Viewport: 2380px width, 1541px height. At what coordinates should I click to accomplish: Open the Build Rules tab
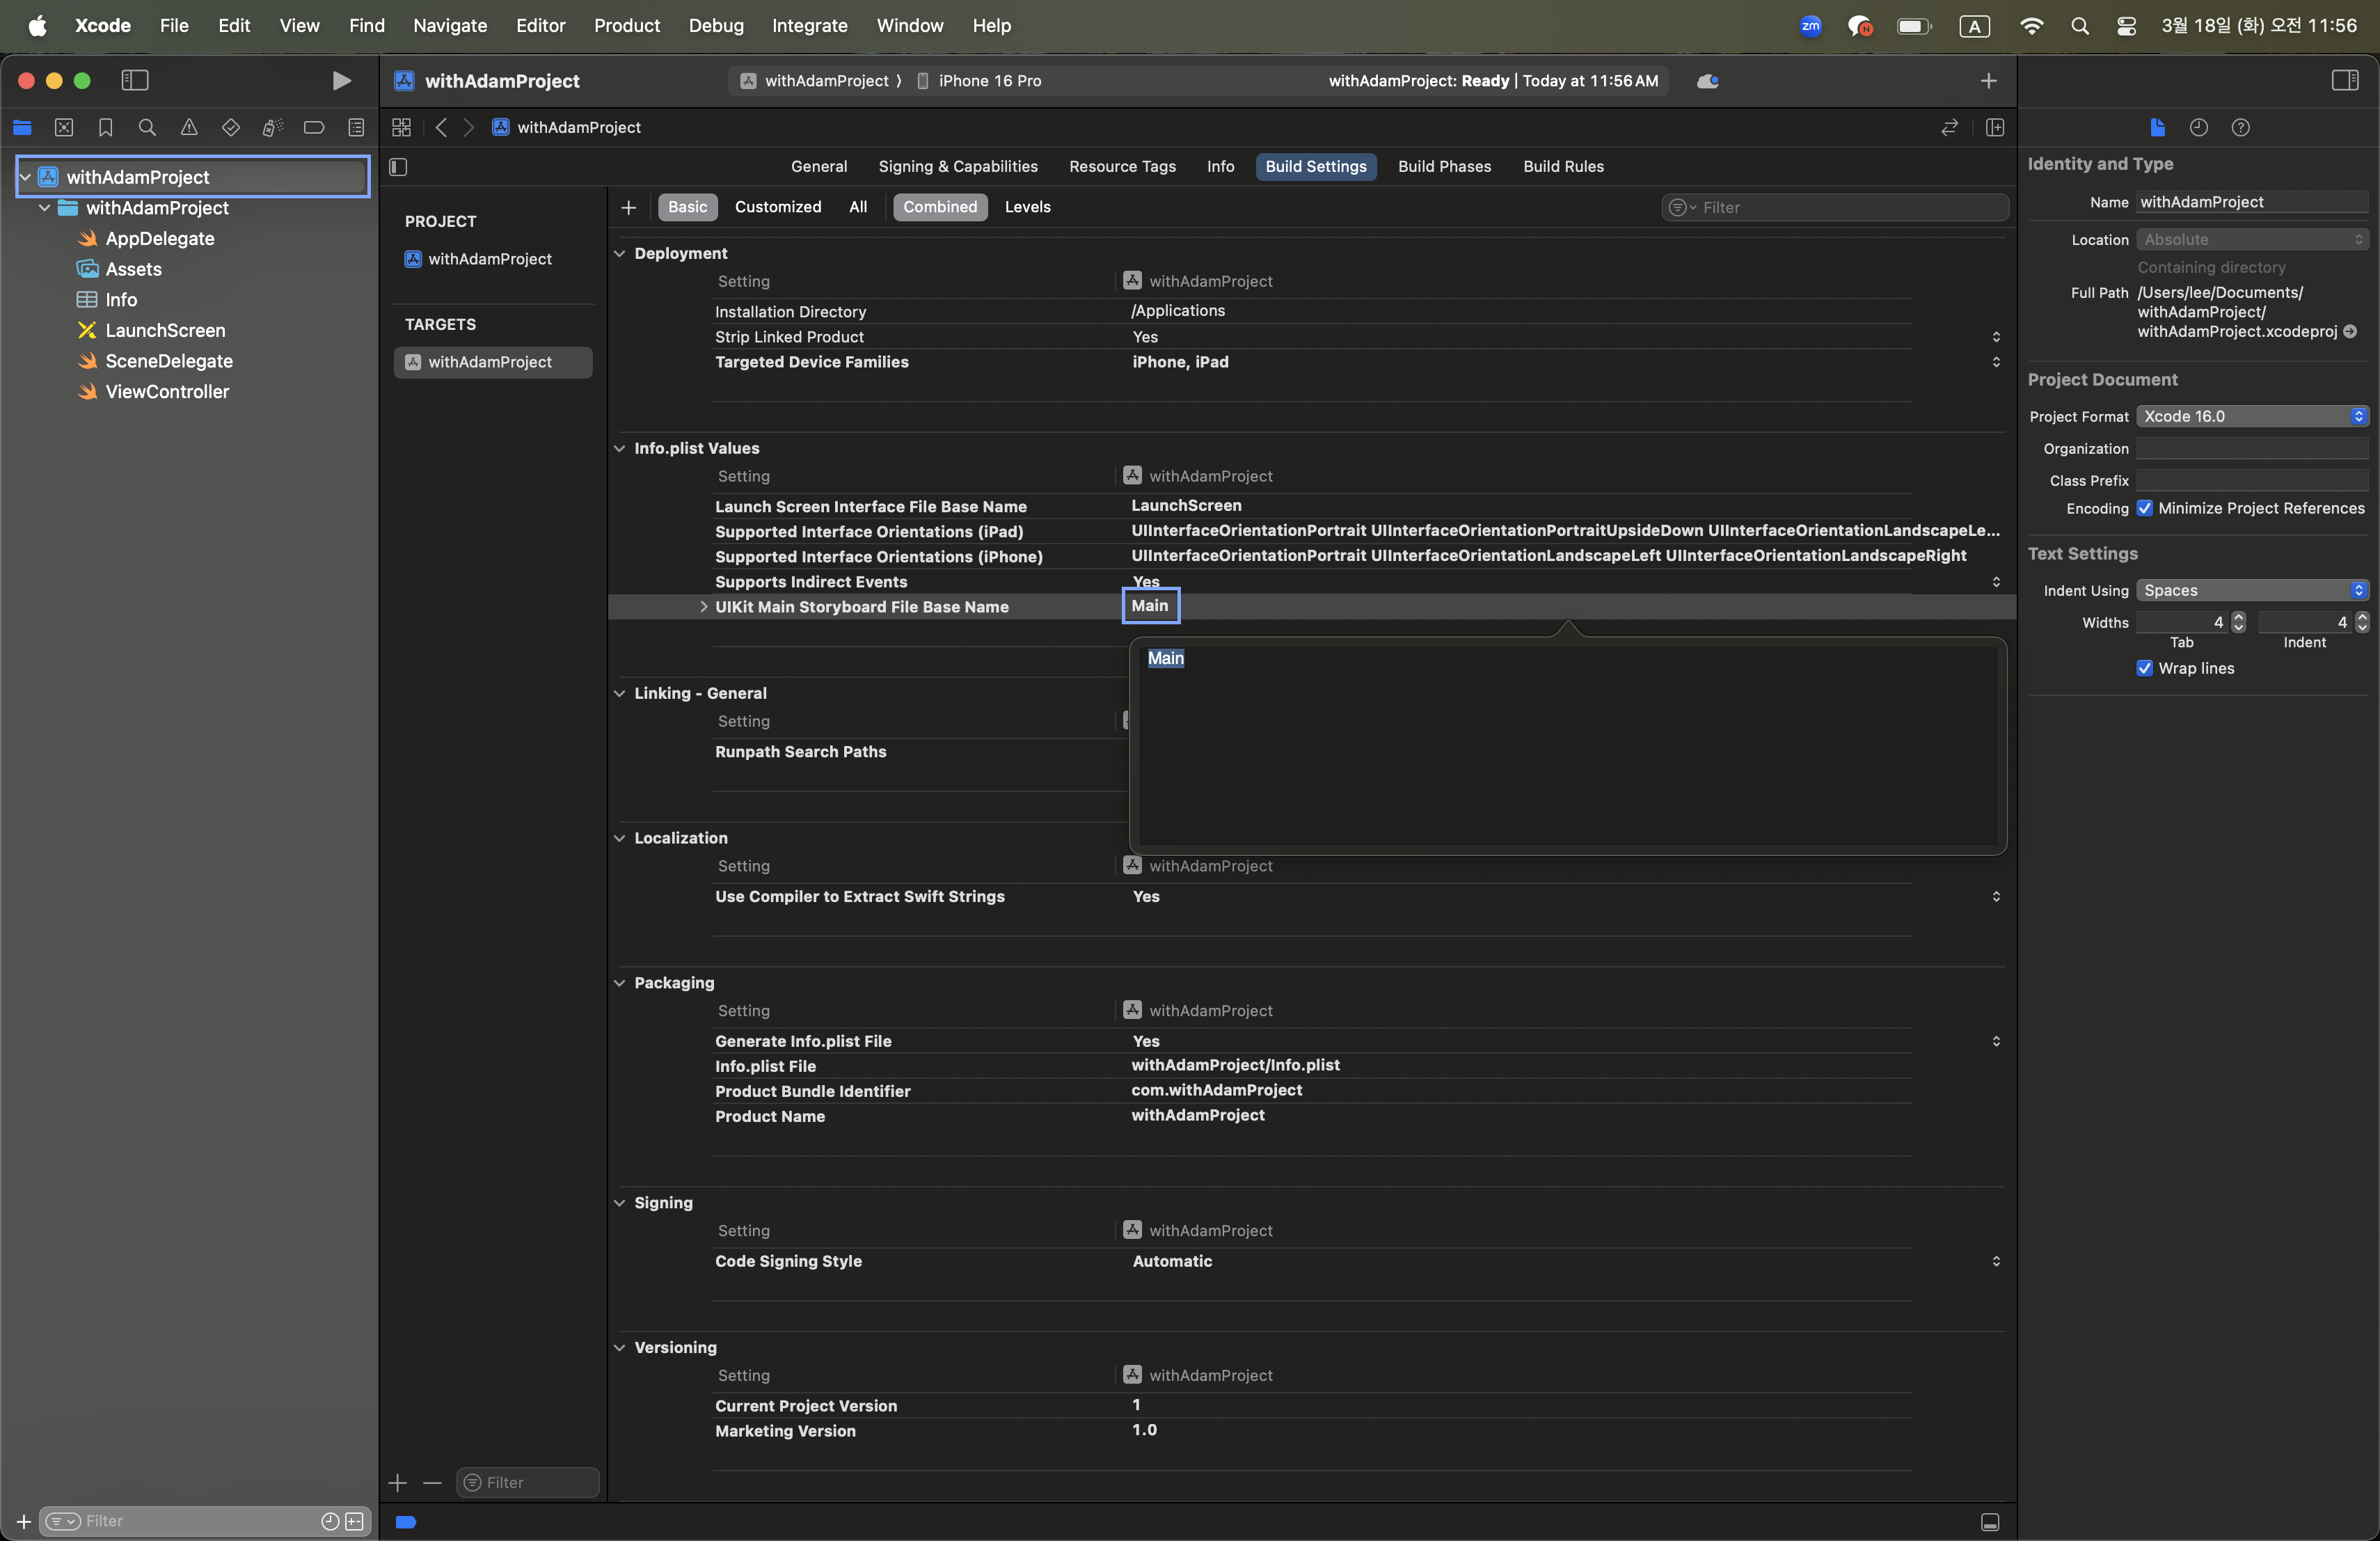point(1563,166)
